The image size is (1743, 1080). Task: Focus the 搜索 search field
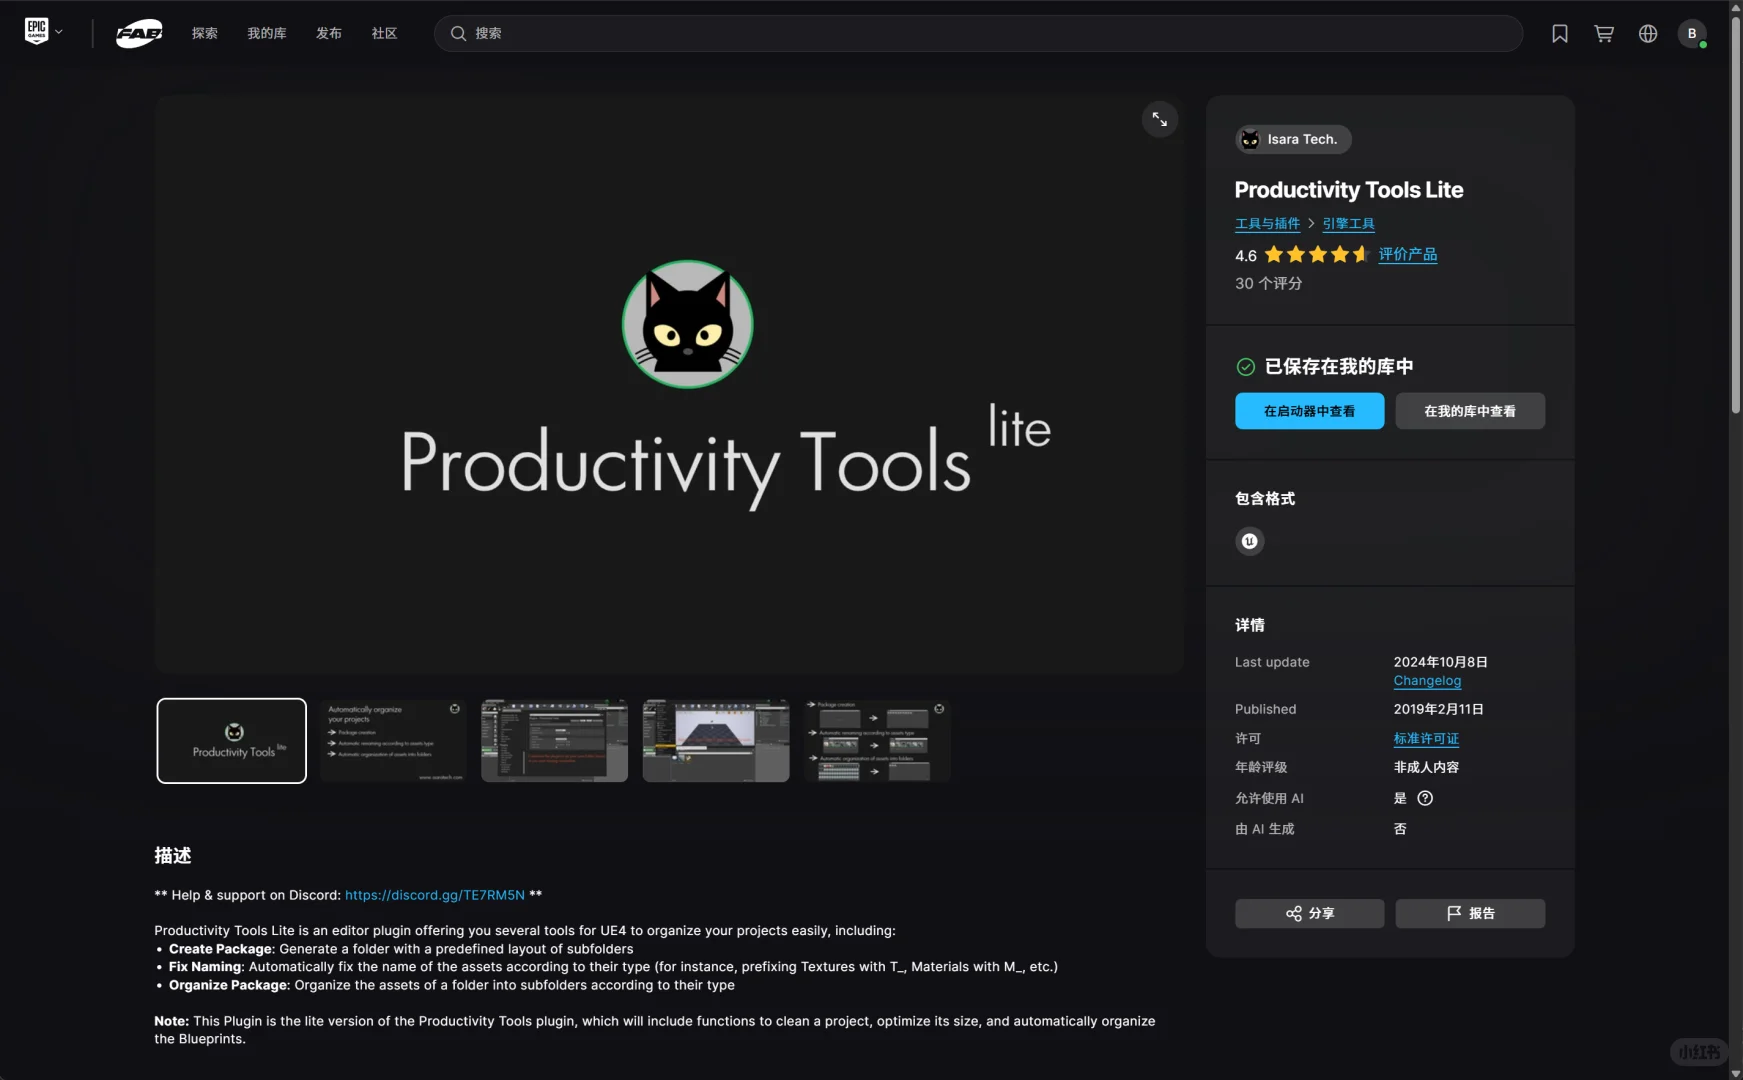click(x=978, y=33)
